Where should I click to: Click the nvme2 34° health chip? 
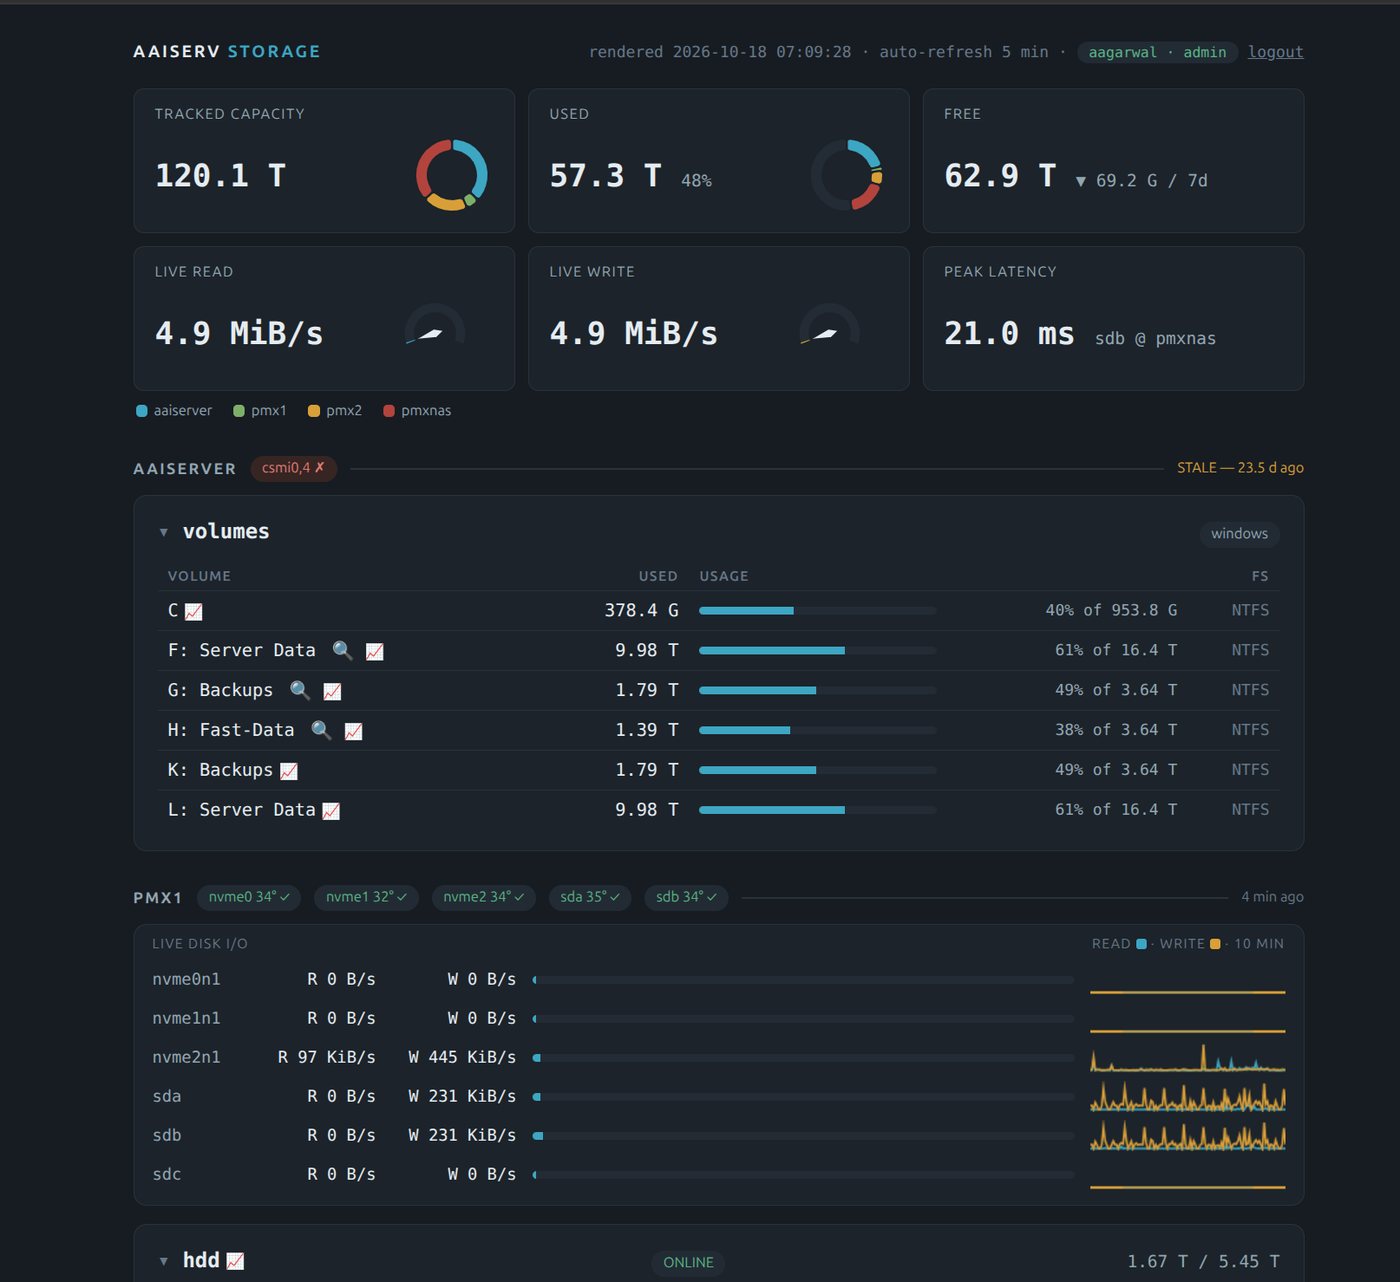tap(483, 897)
